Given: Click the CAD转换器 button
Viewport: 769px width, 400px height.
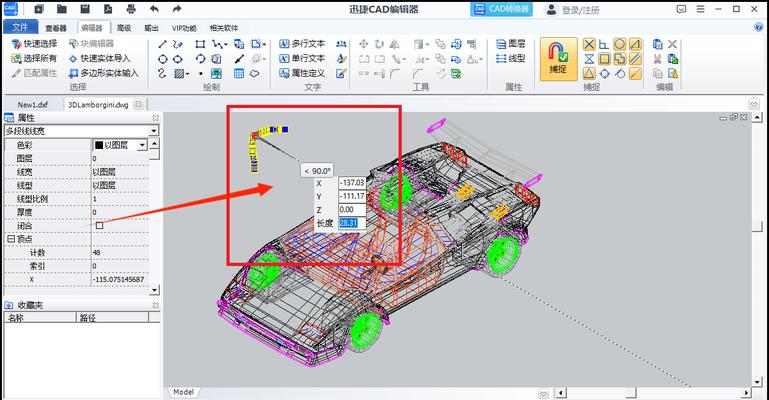Looking at the screenshot, I should [x=501, y=9].
